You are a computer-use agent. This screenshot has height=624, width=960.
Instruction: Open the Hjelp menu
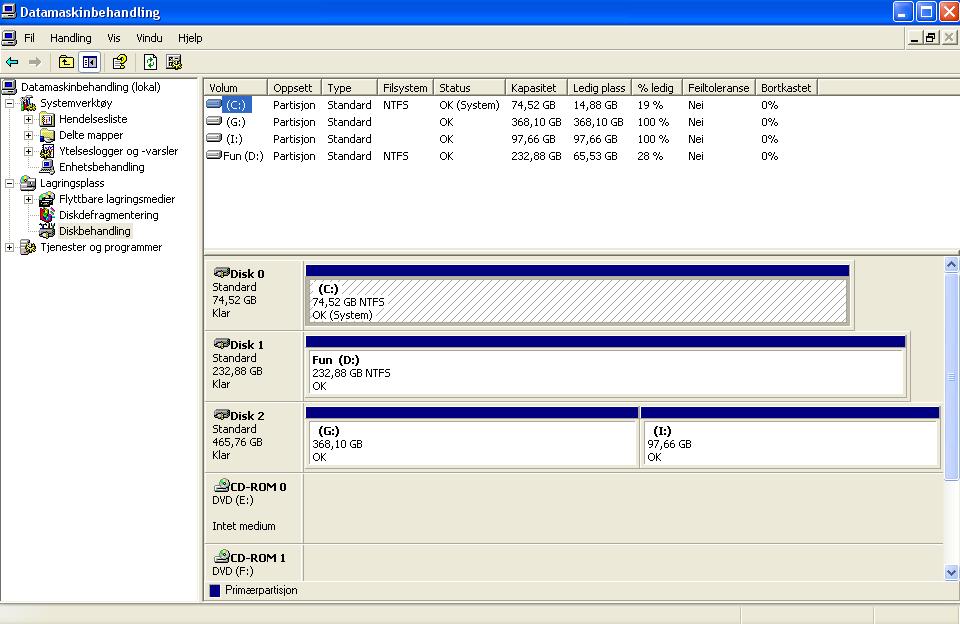190,38
